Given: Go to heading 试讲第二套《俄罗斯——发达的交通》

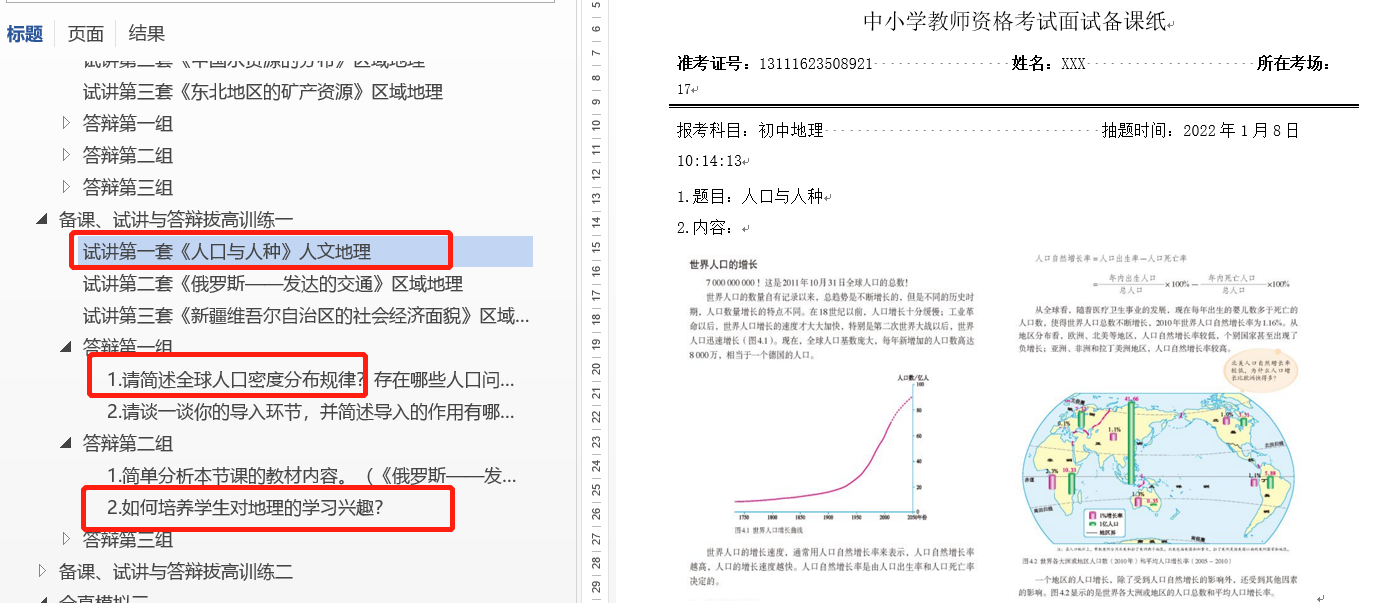Looking at the screenshot, I should coord(272,283).
